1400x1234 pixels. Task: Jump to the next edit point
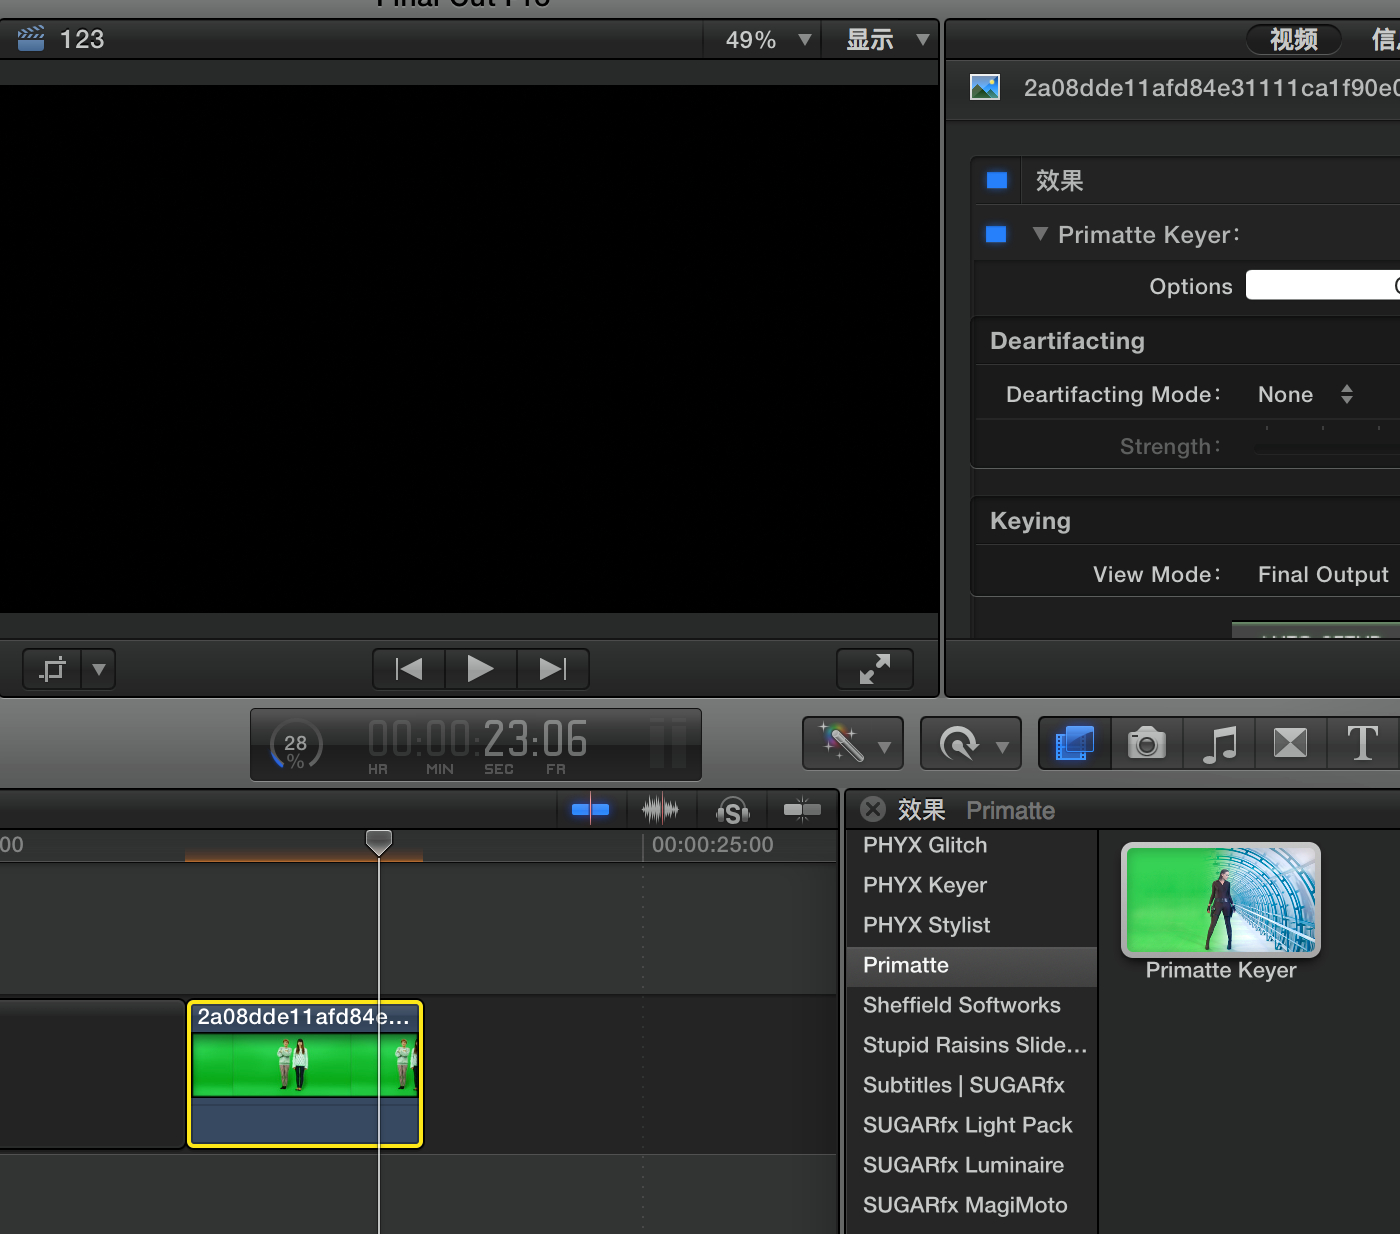pos(553,669)
